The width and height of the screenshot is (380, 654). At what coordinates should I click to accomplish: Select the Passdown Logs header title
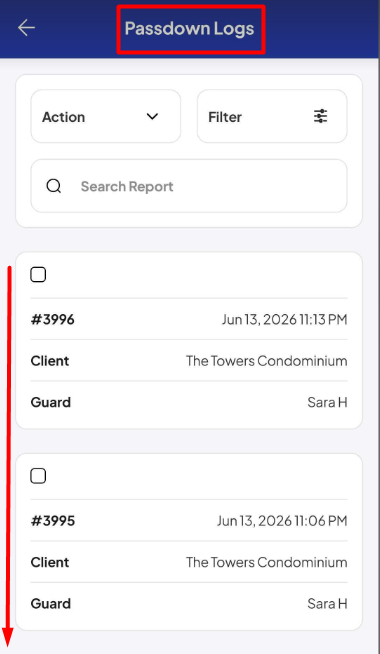(x=189, y=29)
